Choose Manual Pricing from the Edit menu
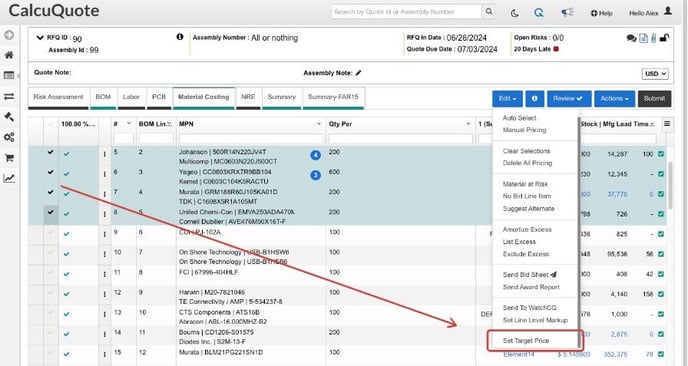The height and width of the screenshot is (366, 688). coord(524,130)
